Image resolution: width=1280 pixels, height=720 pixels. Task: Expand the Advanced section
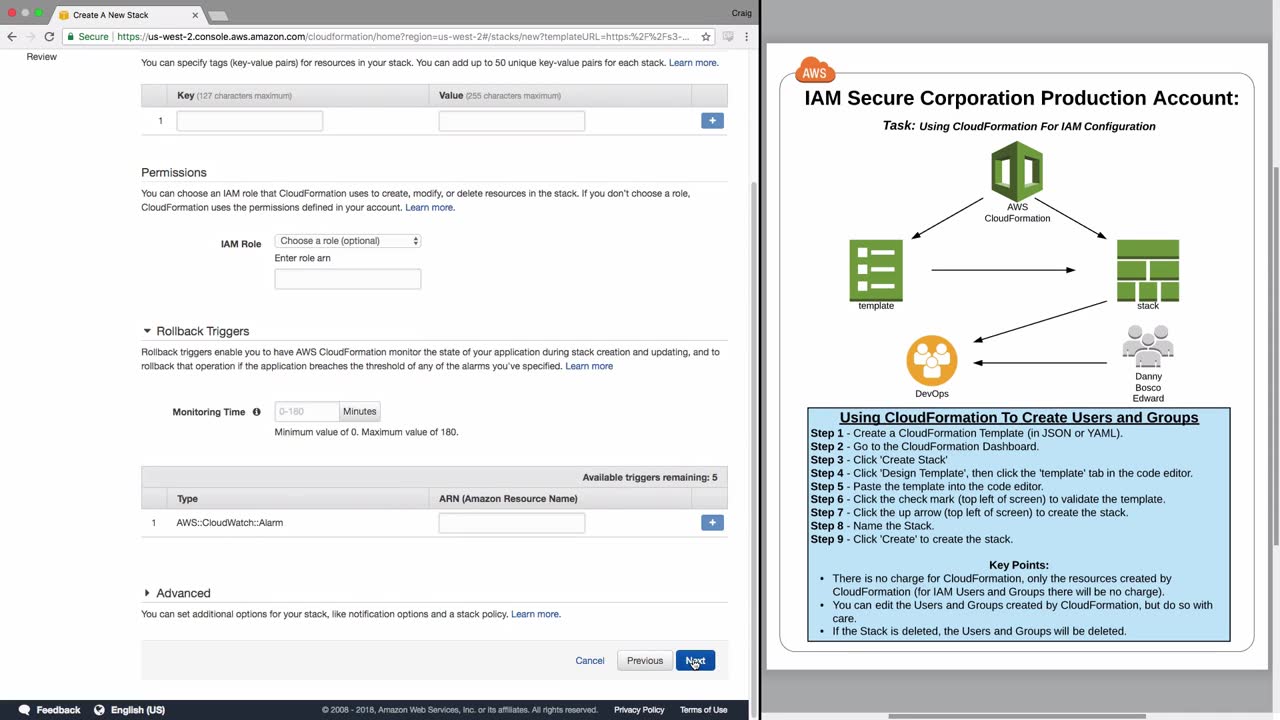(147, 593)
